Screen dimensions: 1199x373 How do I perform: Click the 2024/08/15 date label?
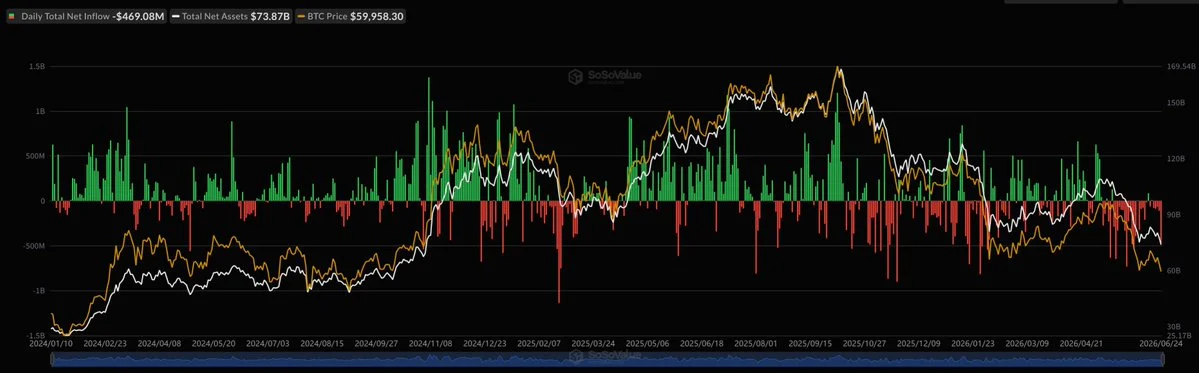click(x=323, y=344)
